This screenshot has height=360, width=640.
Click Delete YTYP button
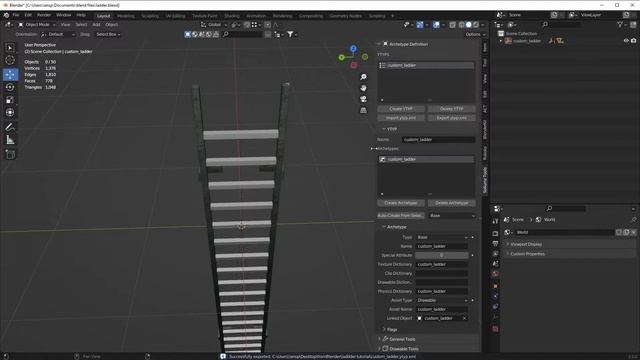coord(451,109)
